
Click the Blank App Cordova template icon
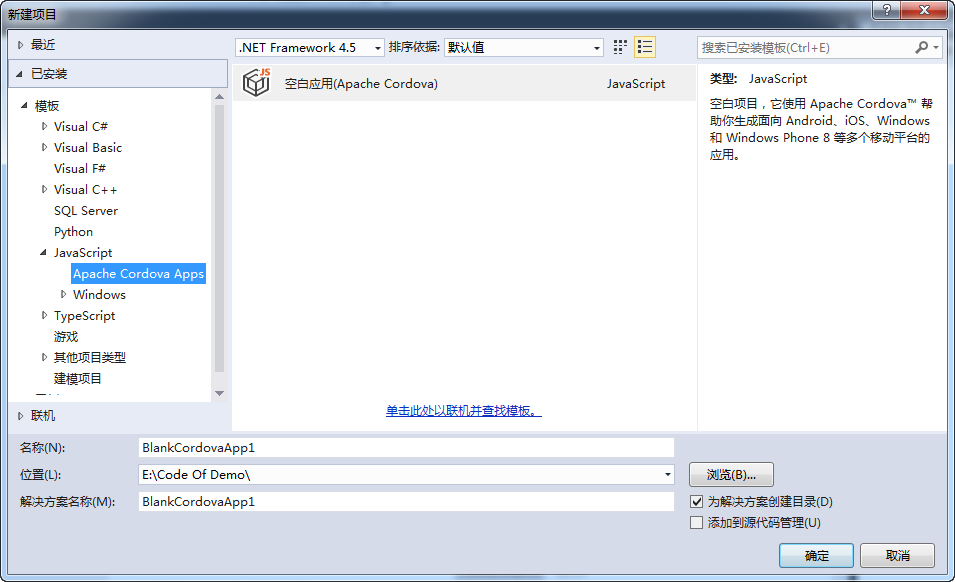257,84
